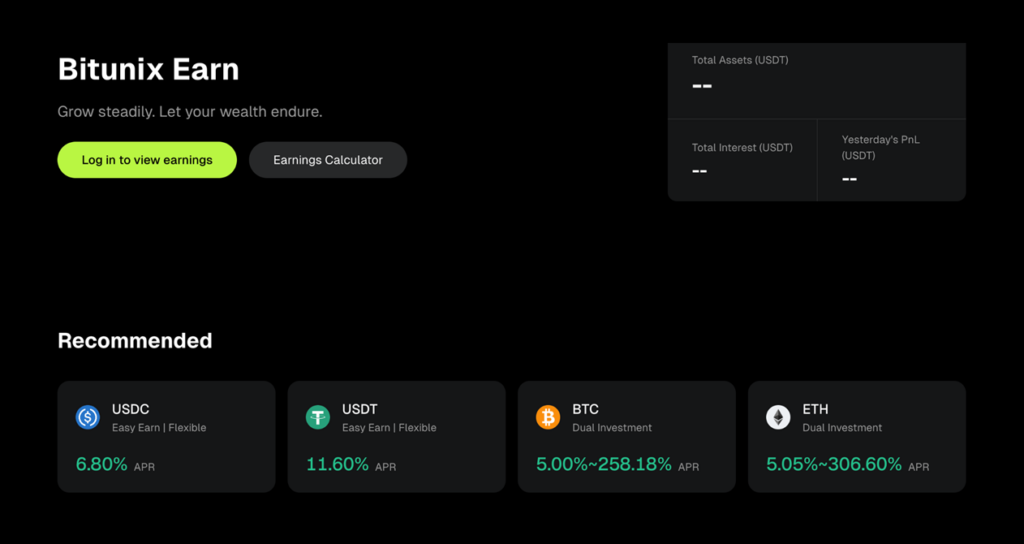The height and width of the screenshot is (544, 1024).
Task: Open the Earnings Calculator
Action: pos(328,160)
